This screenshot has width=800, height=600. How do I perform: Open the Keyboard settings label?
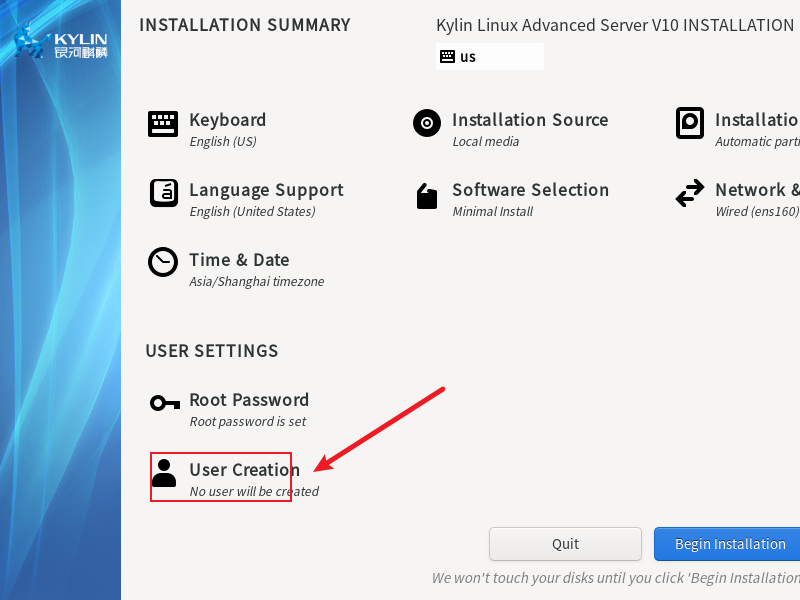[x=227, y=120]
